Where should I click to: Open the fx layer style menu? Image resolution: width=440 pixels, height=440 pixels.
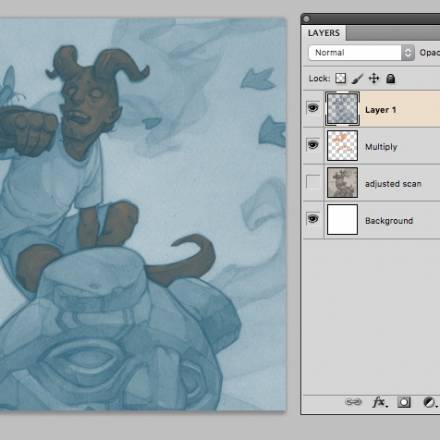pyautogui.click(x=379, y=402)
